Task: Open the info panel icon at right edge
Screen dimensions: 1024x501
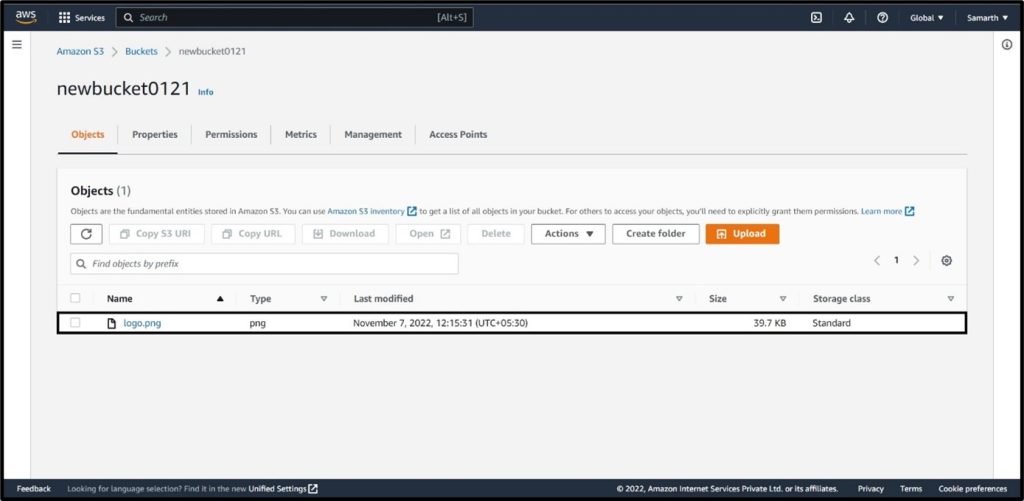Action: click(1006, 44)
